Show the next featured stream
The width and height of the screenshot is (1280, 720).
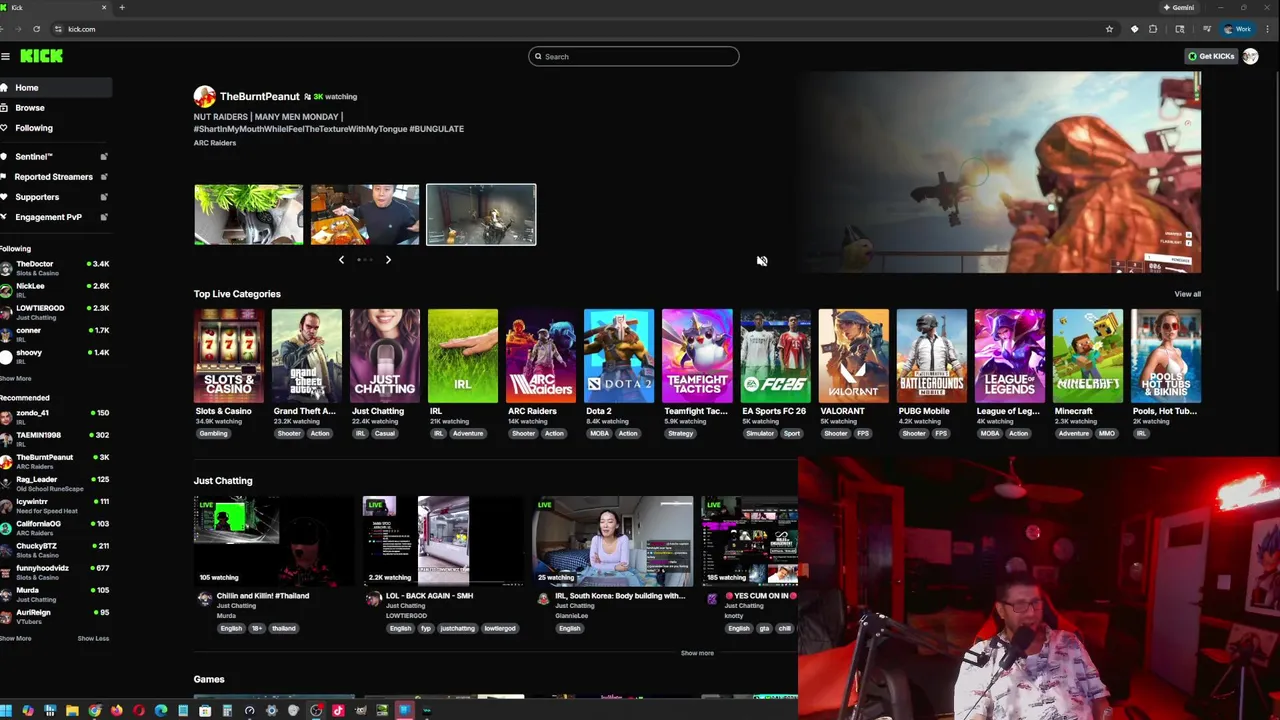click(388, 260)
